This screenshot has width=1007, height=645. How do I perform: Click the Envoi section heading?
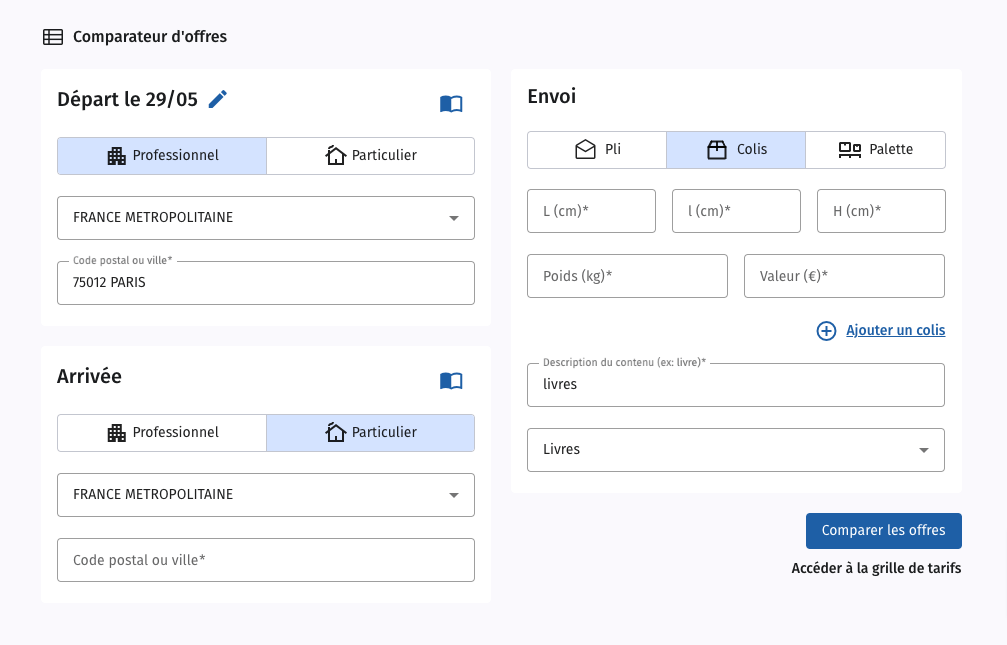point(552,96)
